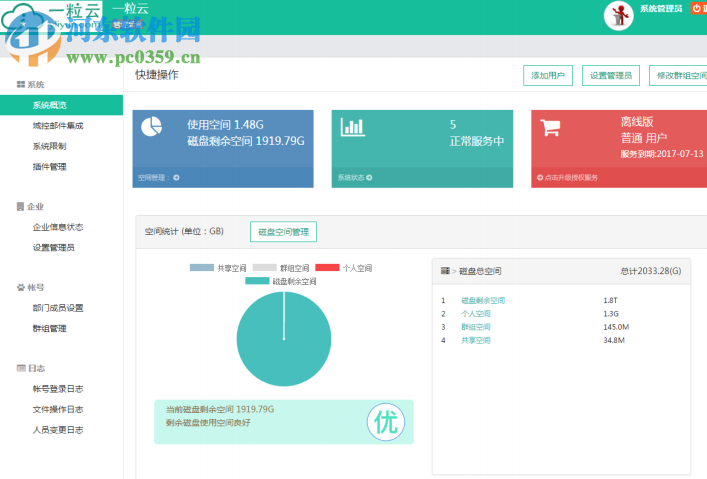
Task: Click the 服务到期:2017-07-13 text
Action: pyautogui.click(x=662, y=154)
